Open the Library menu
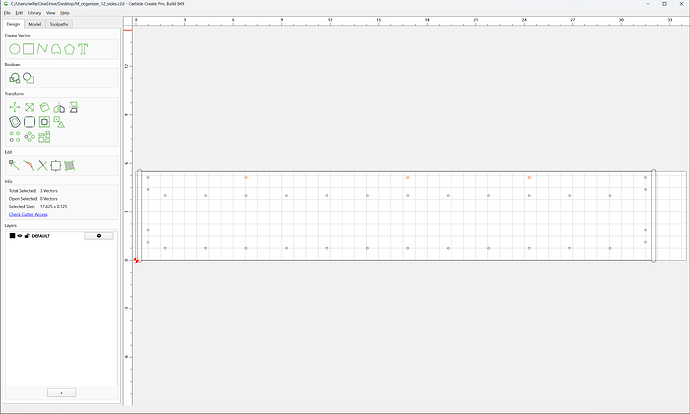Screen dimensions: 690x414 tap(34, 13)
